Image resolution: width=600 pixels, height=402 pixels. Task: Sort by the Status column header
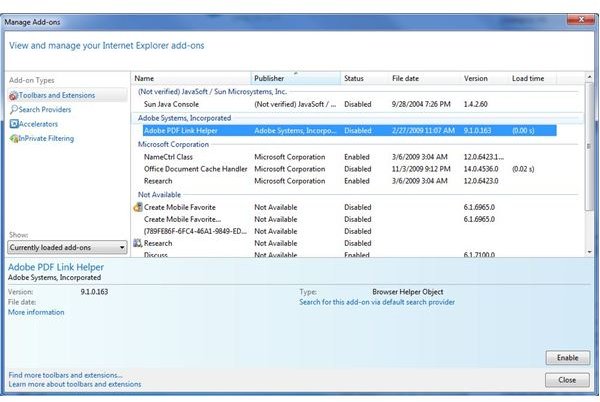coord(364,78)
